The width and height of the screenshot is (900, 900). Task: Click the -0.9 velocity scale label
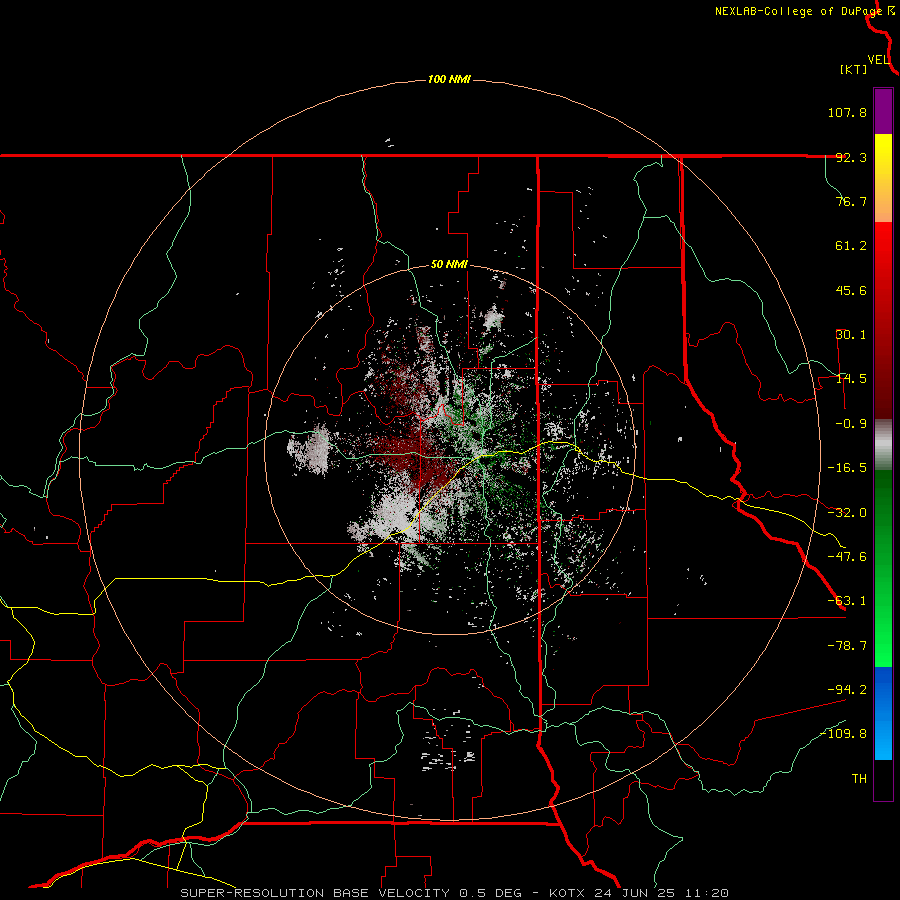click(851, 424)
